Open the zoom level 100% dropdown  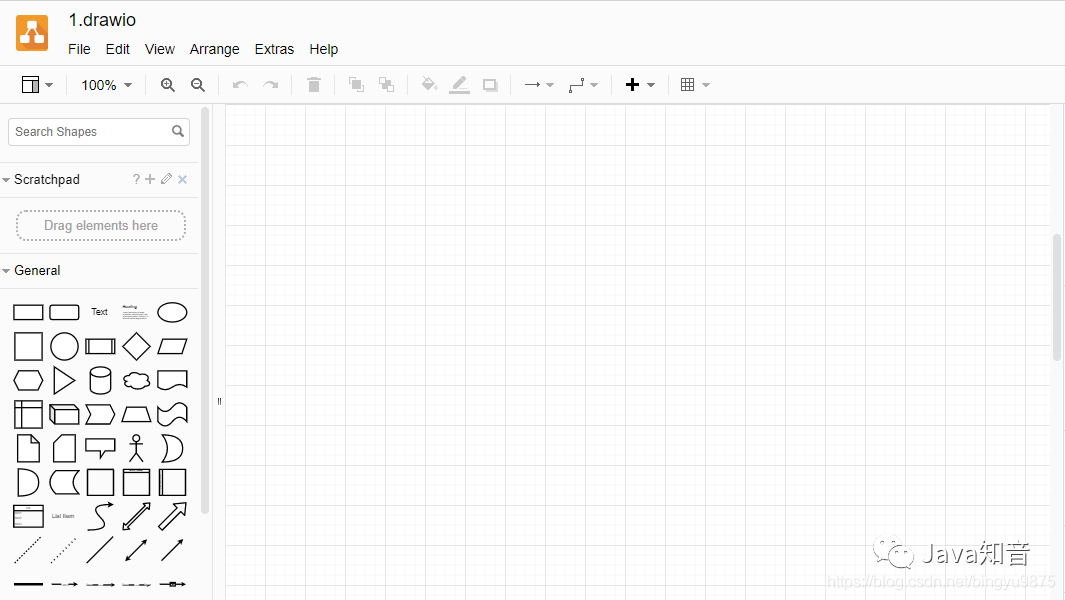point(106,85)
